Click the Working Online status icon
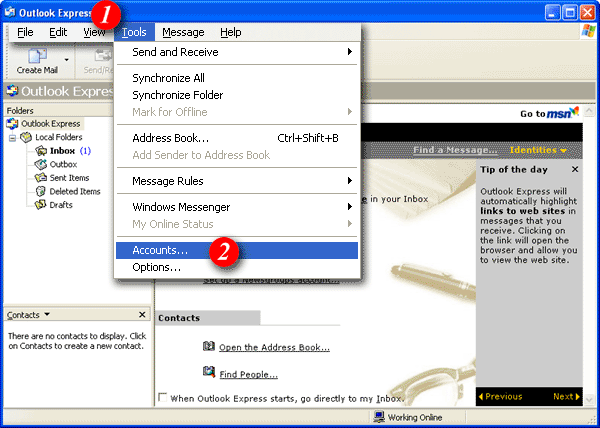 (x=380, y=417)
